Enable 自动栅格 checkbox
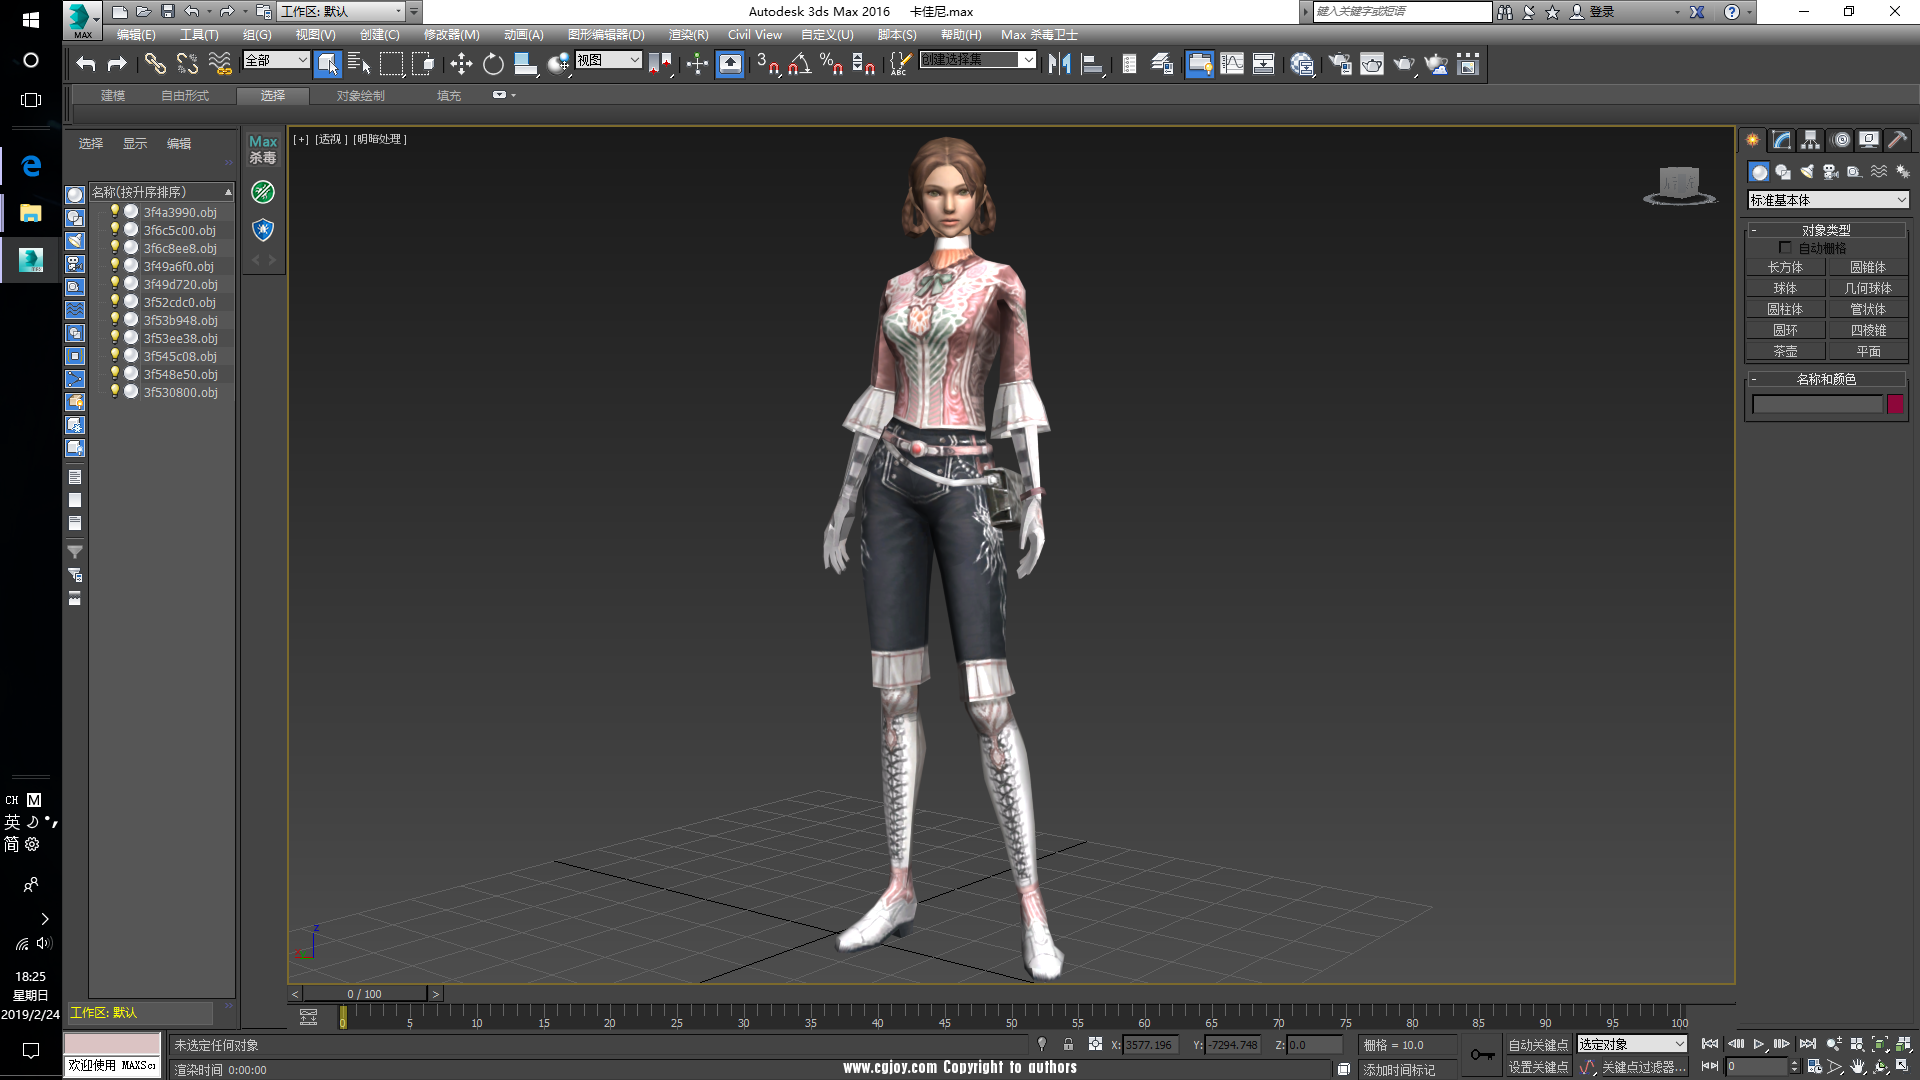The width and height of the screenshot is (1920, 1080). (1785, 248)
